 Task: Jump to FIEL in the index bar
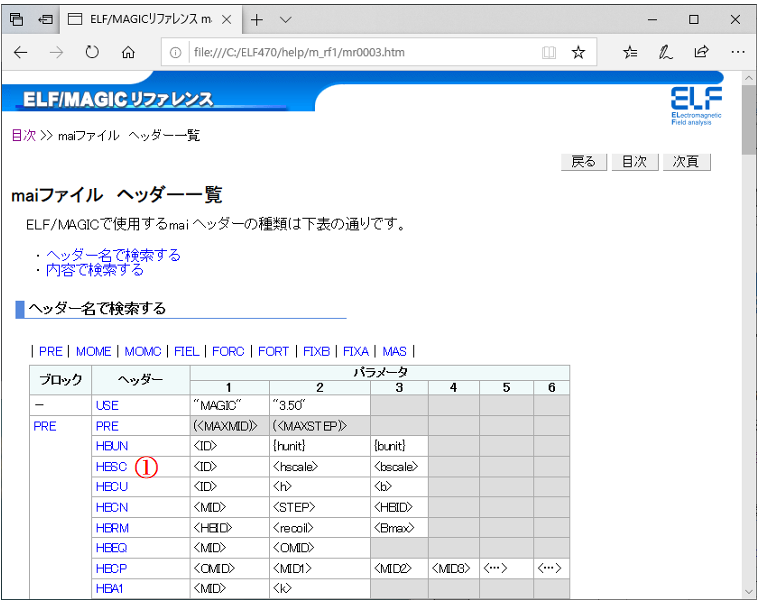187,351
